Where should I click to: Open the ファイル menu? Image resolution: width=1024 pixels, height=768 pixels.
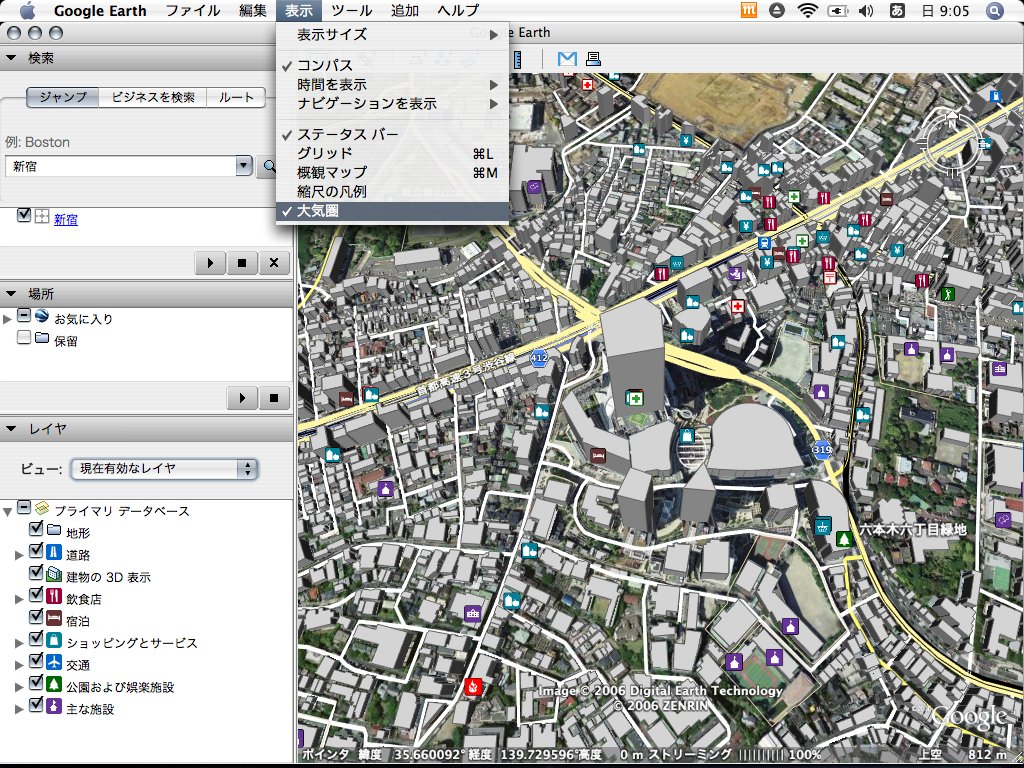pos(193,10)
